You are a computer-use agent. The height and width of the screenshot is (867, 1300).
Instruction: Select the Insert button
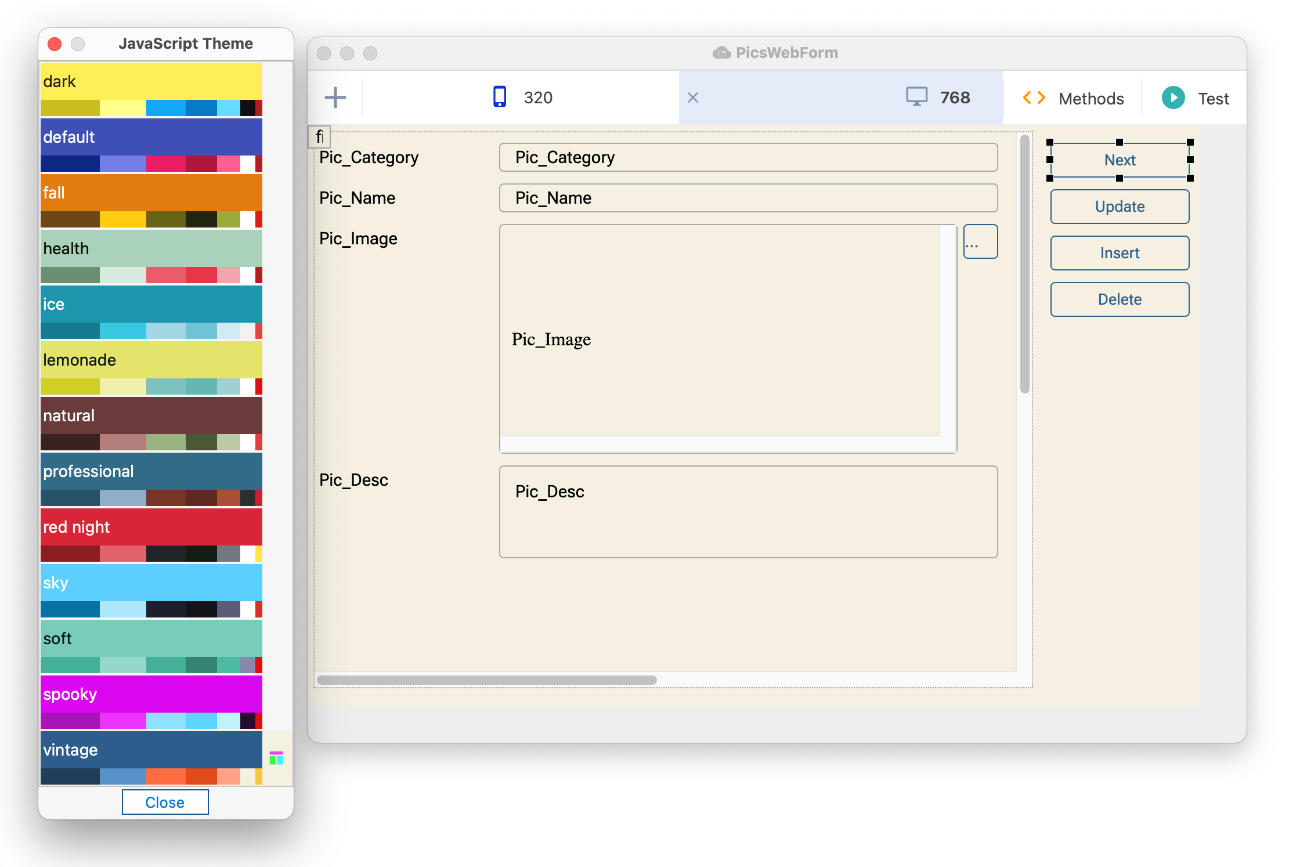click(1120, 253)
